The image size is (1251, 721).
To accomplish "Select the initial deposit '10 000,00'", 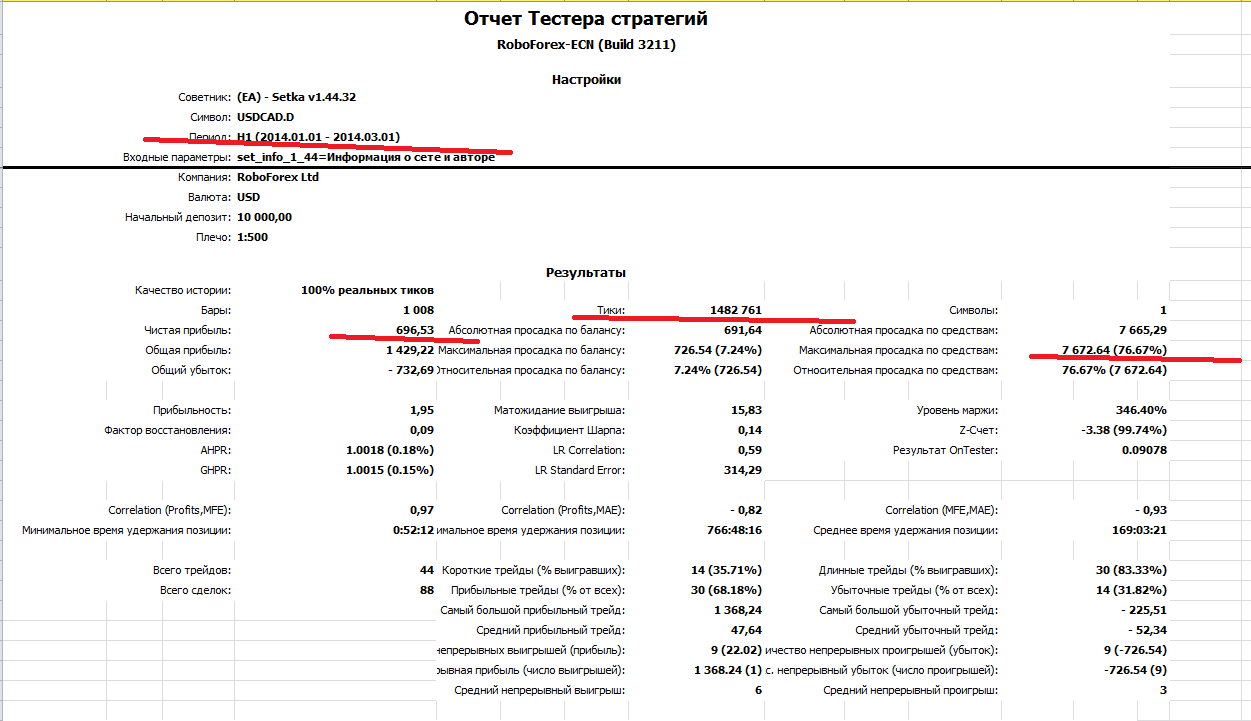I will 265,217.
